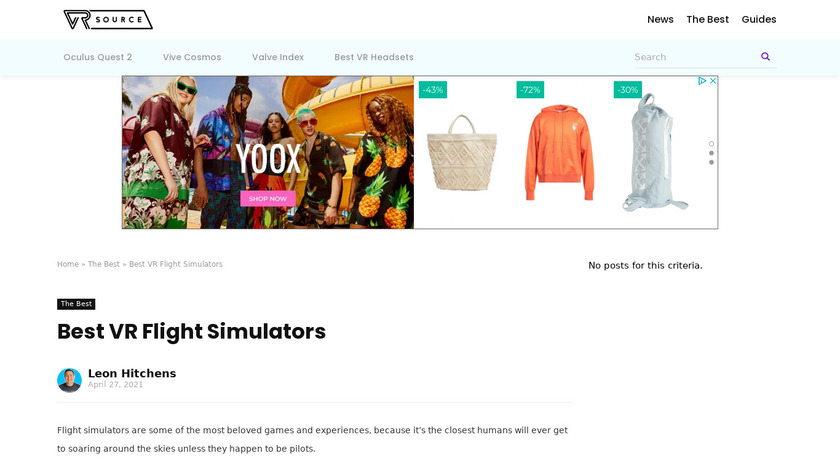Open the News menu item
The height and width of the screenshot is (472, 840).
pos(660,19)
